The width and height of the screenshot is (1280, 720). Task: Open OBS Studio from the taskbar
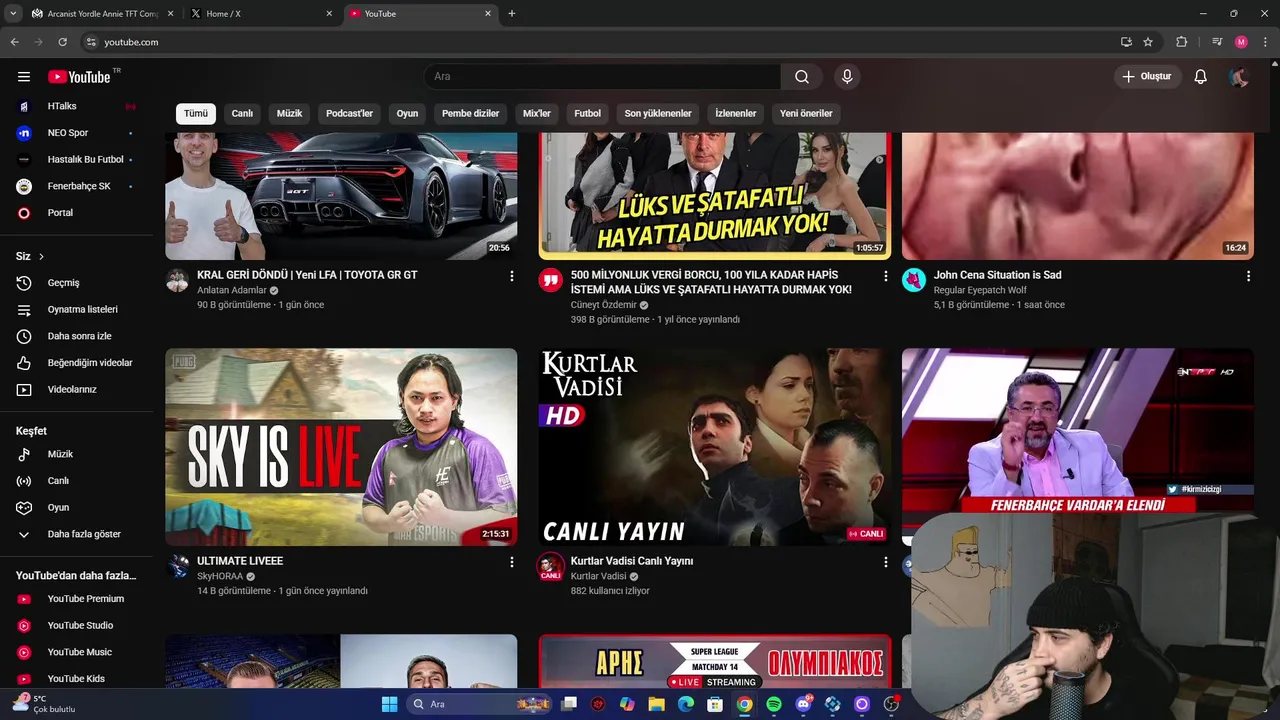click(891, 704)
